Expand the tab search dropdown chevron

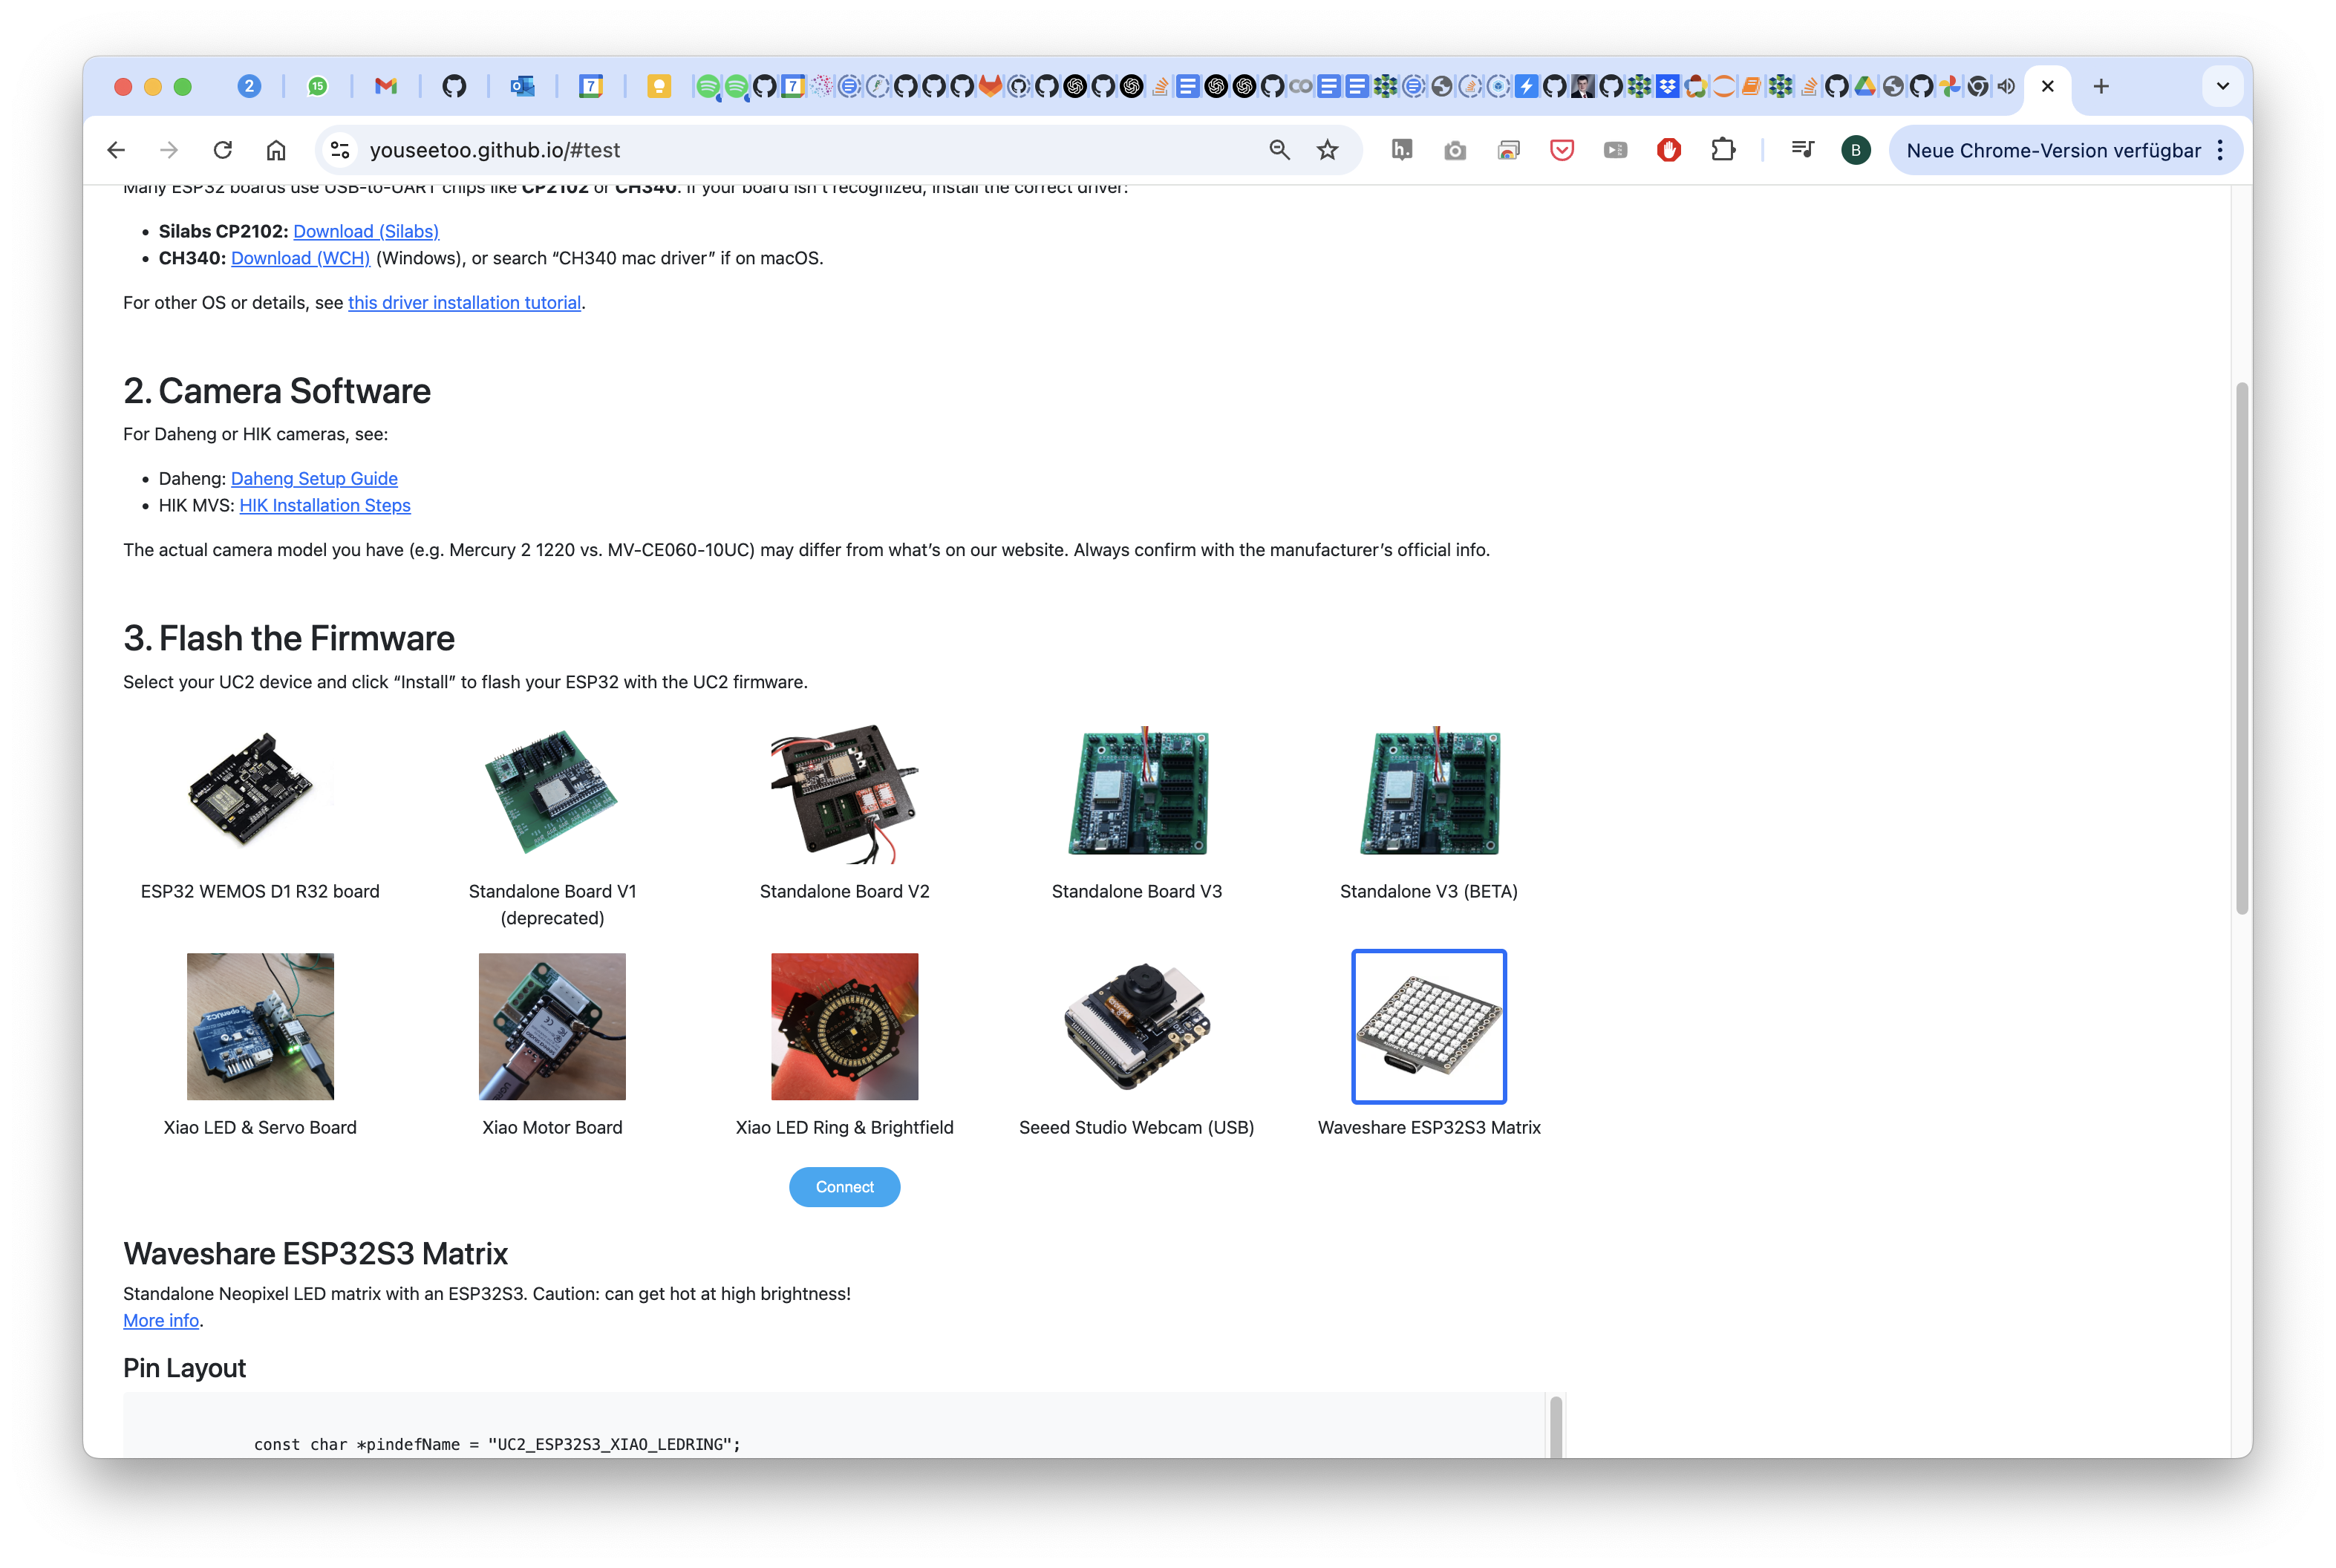[2222, 86]
